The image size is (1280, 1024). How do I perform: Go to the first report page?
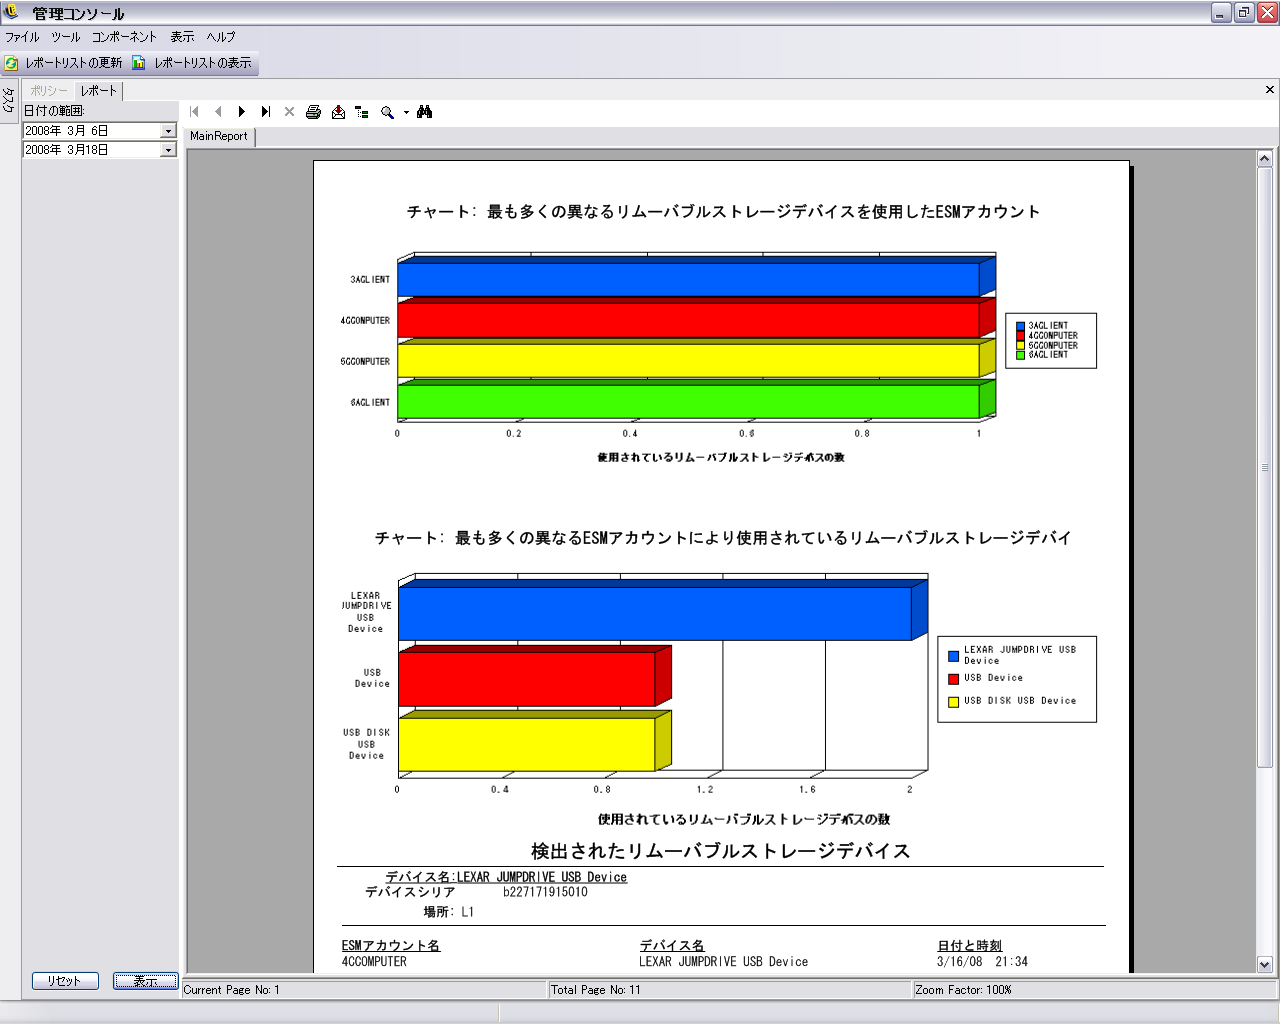point(195,112)
